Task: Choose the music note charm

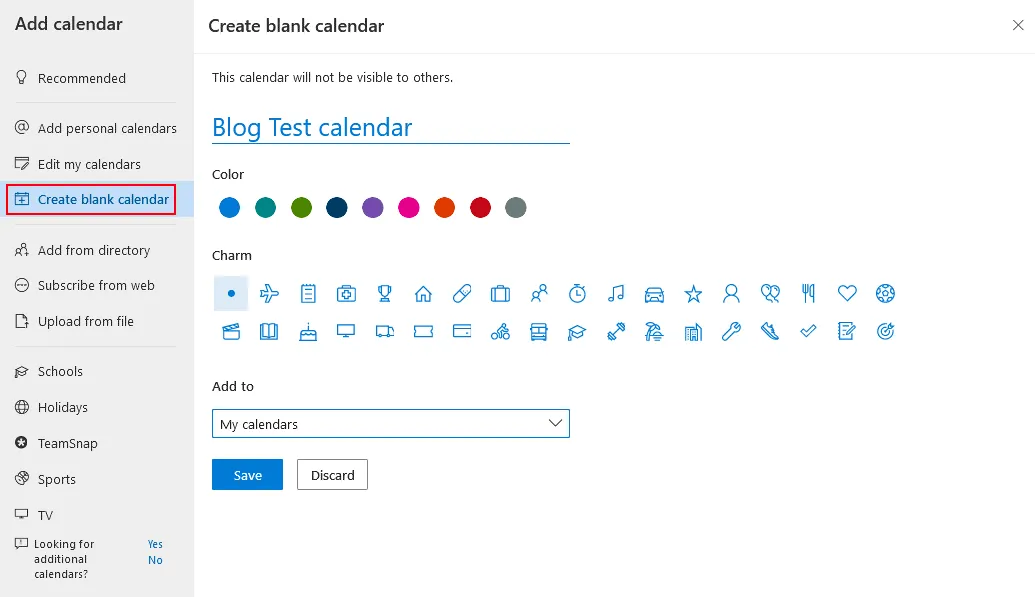Action: (x=616, y=293)
